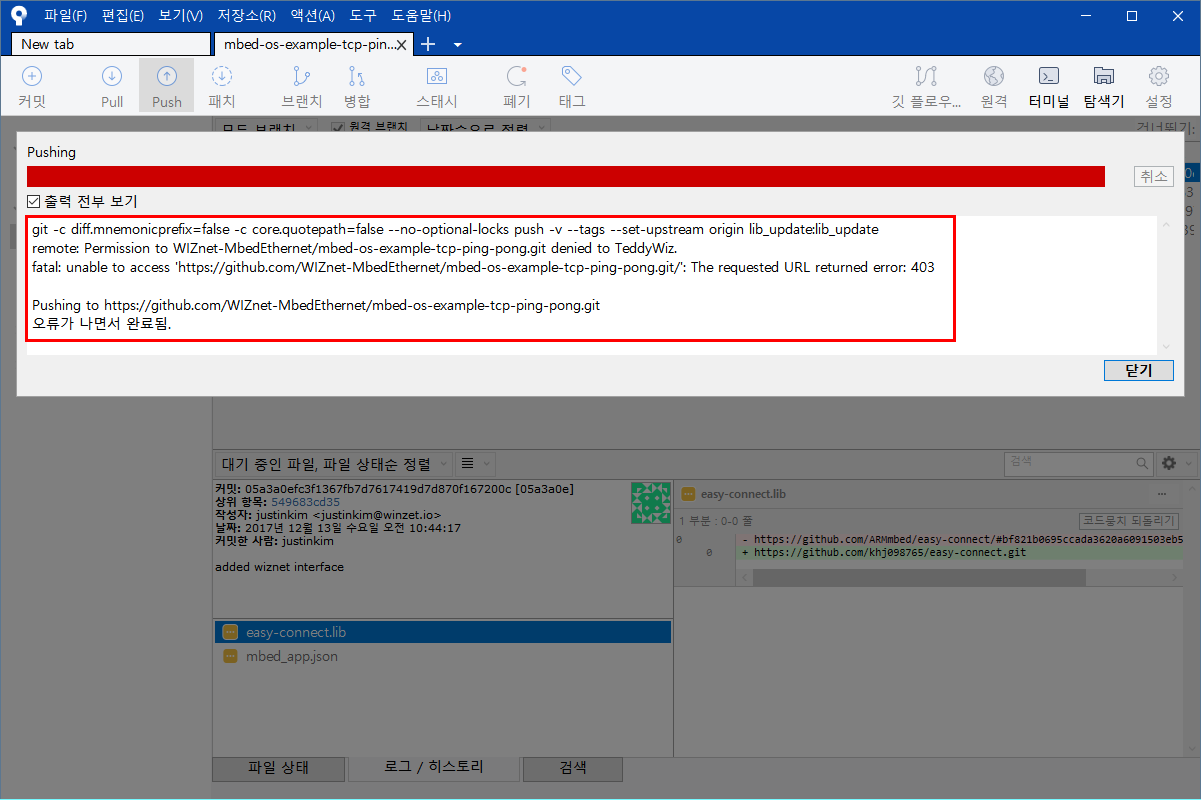This screenshot has height=800, width=1201.
Task: Click the '오류가 나면서 완료됨.' output line
Action: [101, 324]
